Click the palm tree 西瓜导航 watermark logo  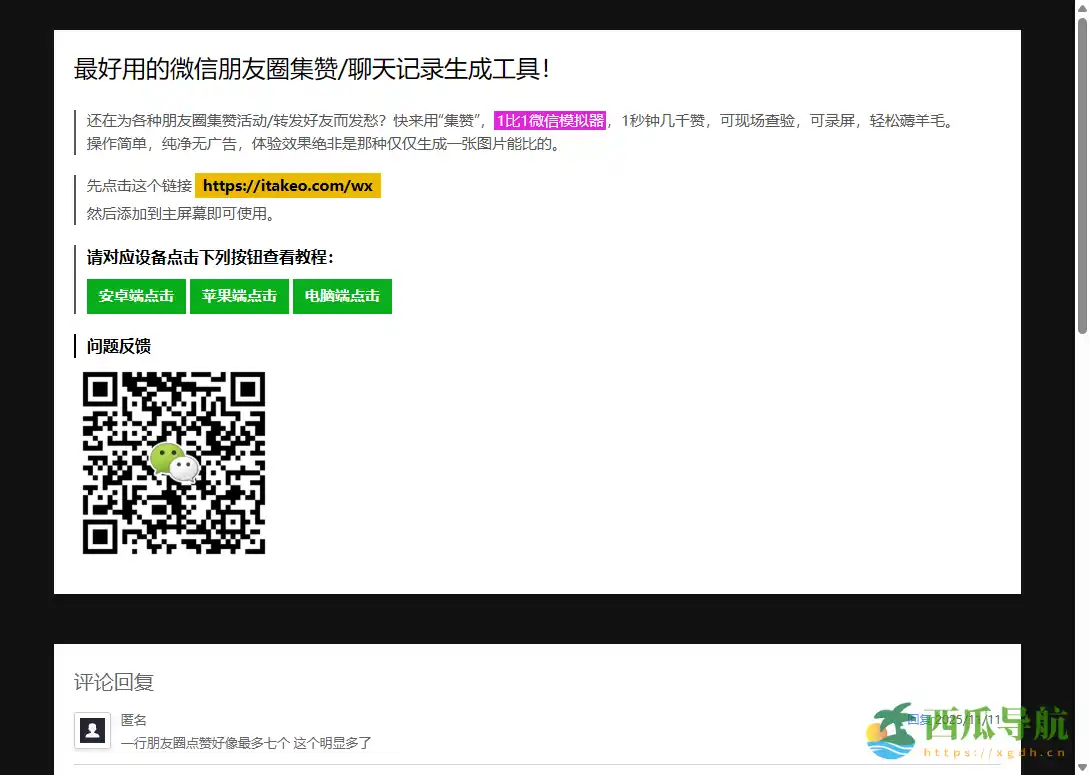[890, 732]
